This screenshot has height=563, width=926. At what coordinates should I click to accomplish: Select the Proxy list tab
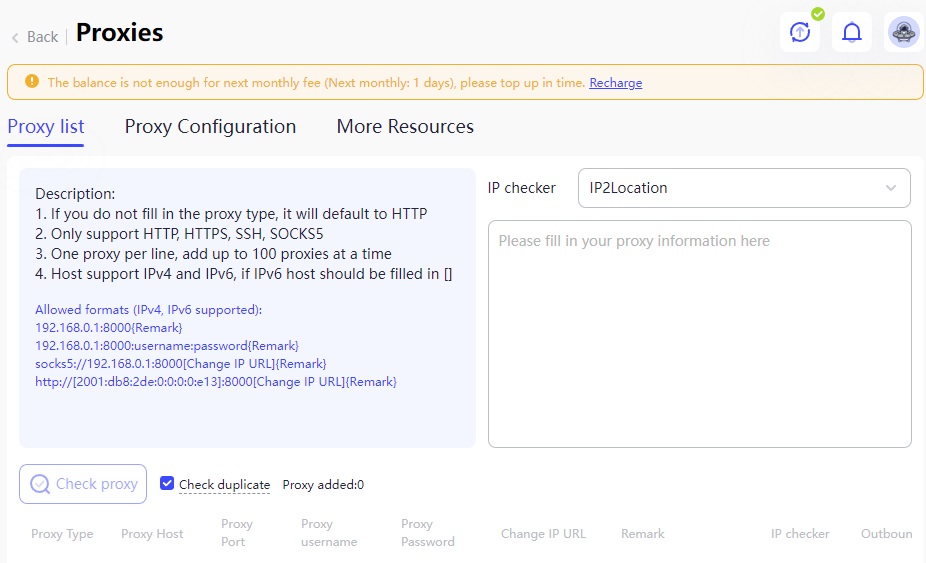(45, 126)
